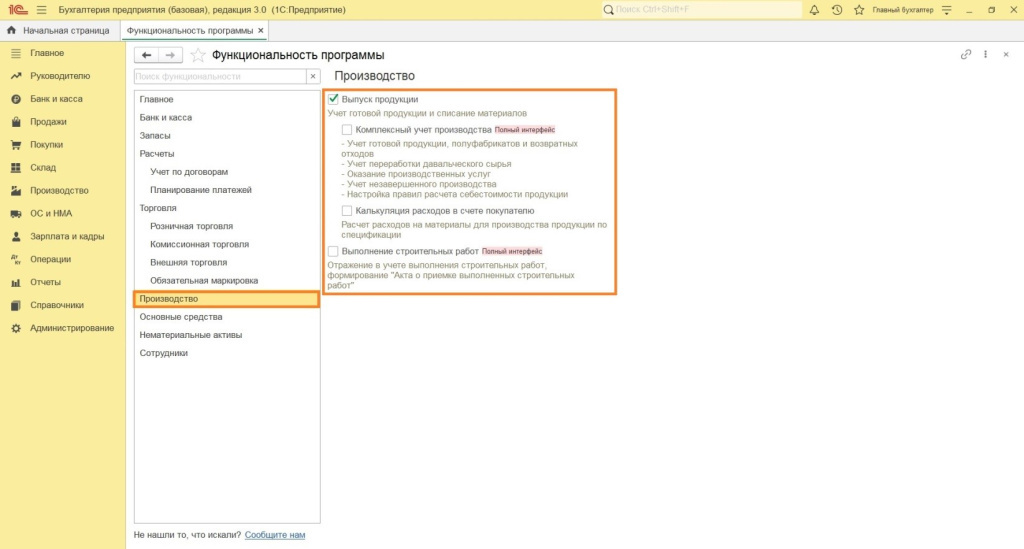Click Полный интерфейс tag near строительных работ
Image resolution: width=1024 pixels, height=549 pixels.
coord(512,251)
